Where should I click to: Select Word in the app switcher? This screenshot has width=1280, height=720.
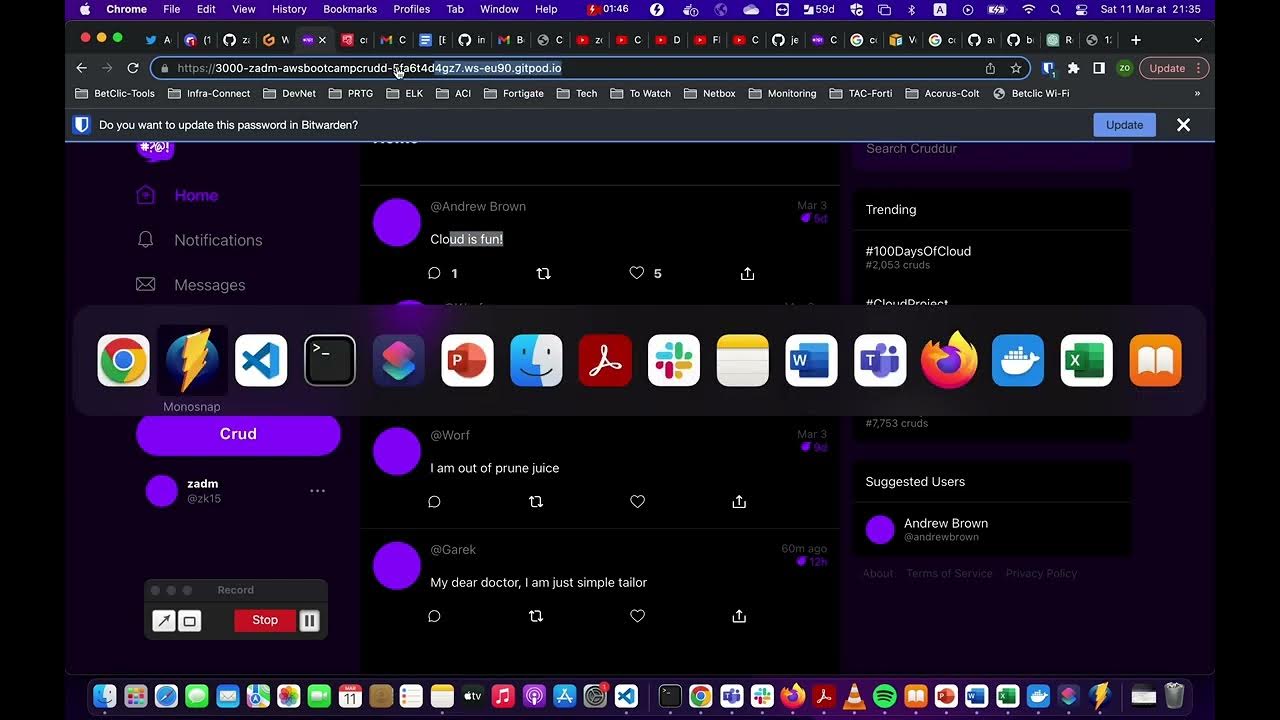click(x=811, y=360)
